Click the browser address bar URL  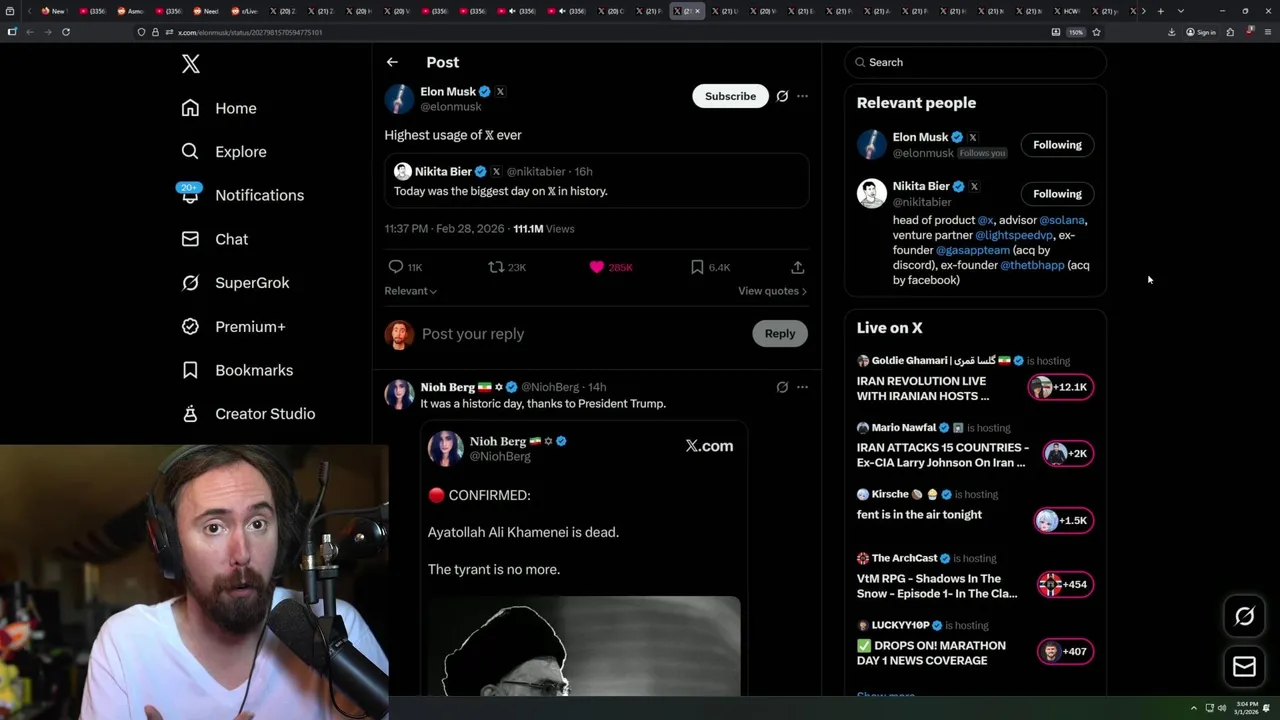[250, 32]
